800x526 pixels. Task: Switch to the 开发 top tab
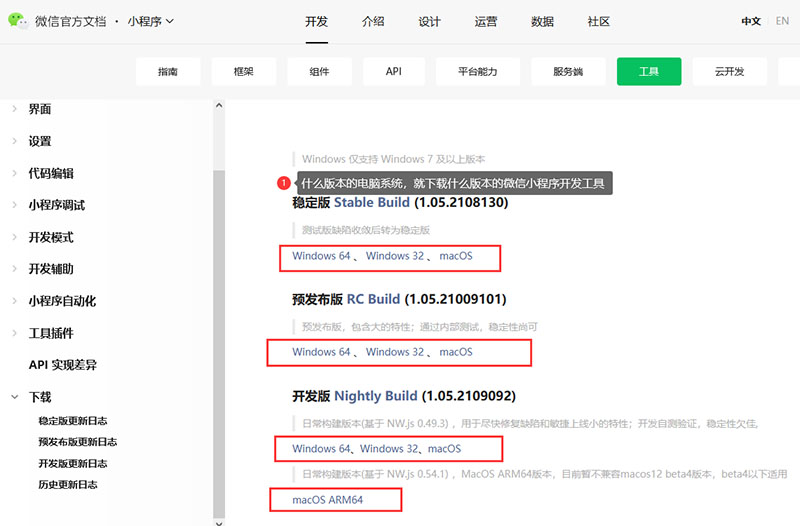click(x=316, y=21)
